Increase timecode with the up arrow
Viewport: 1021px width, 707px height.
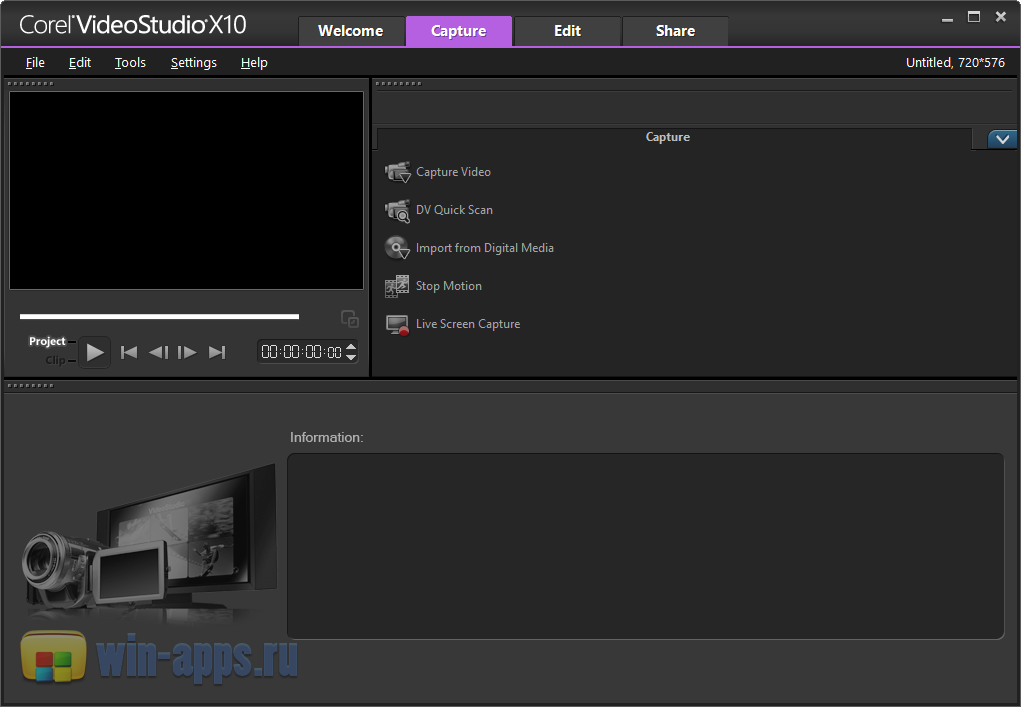click(x=351, y=346)
